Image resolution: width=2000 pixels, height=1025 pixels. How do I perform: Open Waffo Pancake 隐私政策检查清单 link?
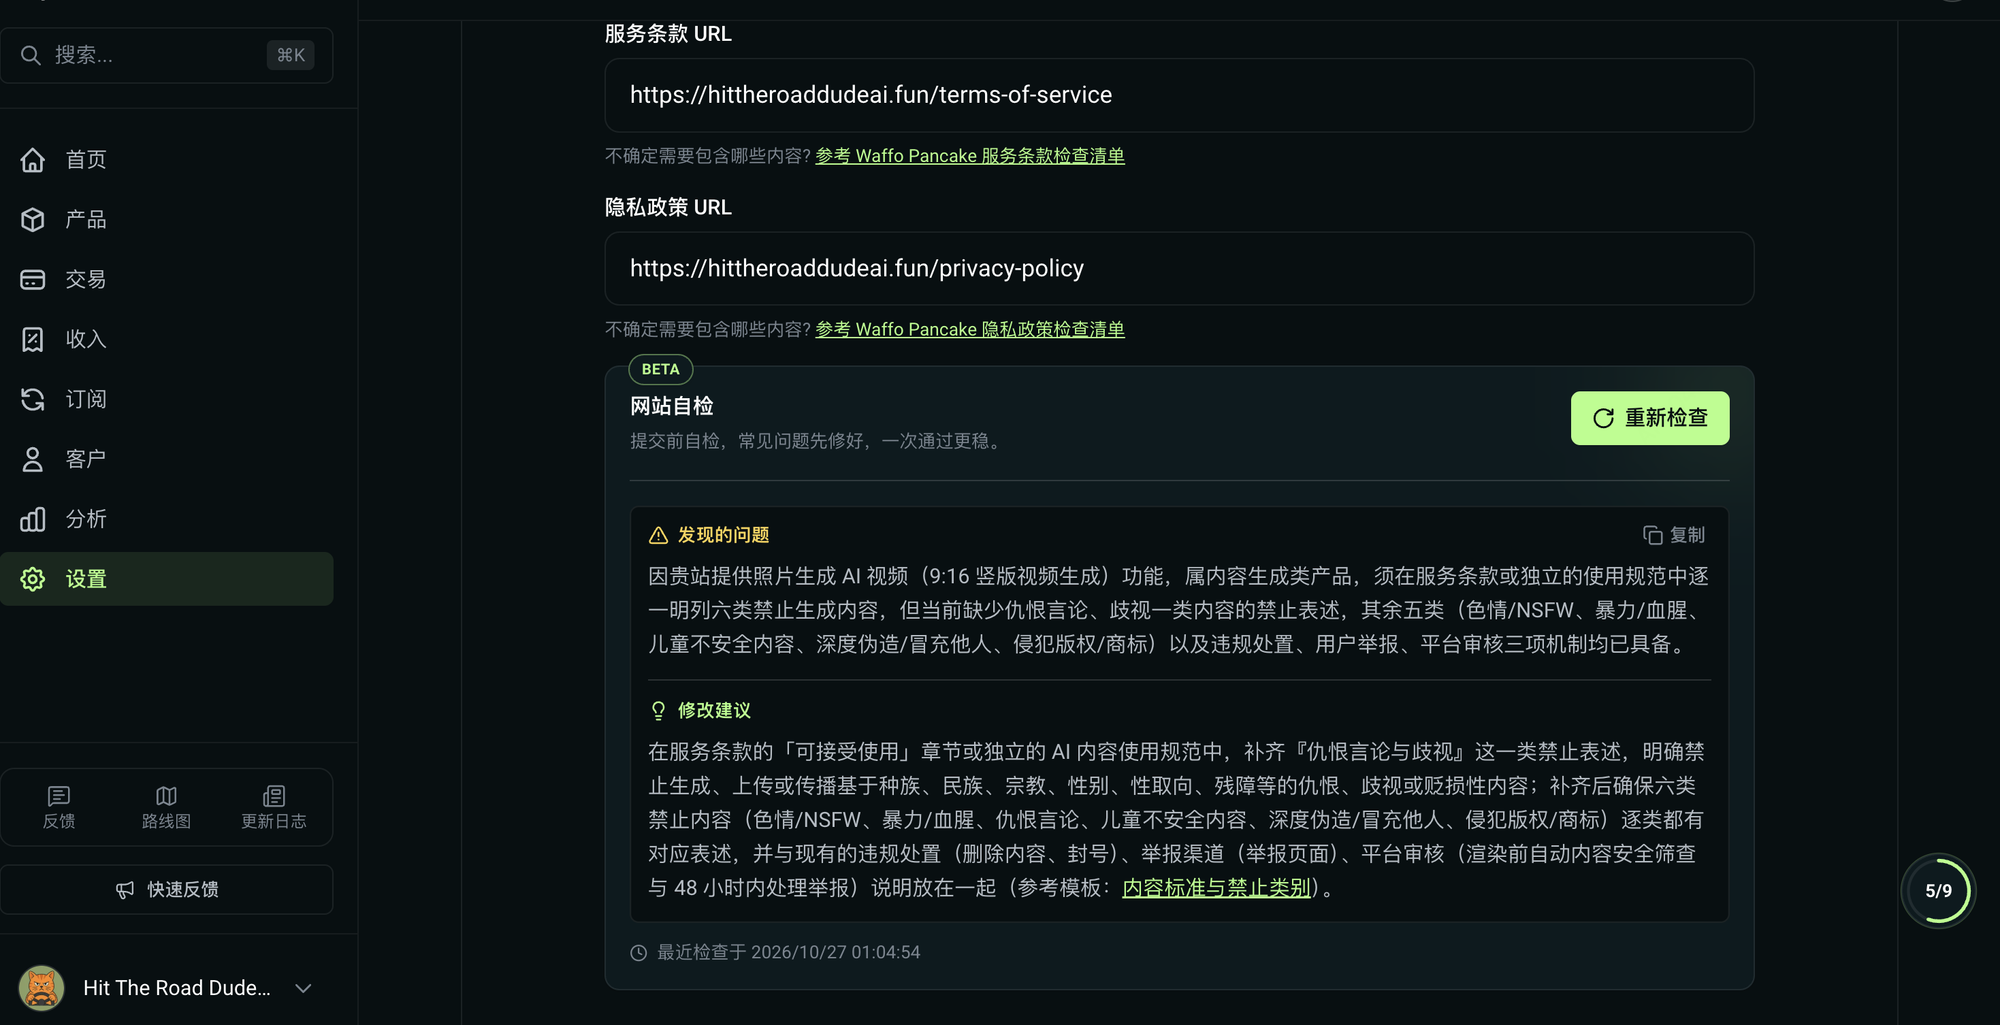click(x=970, y=329)
